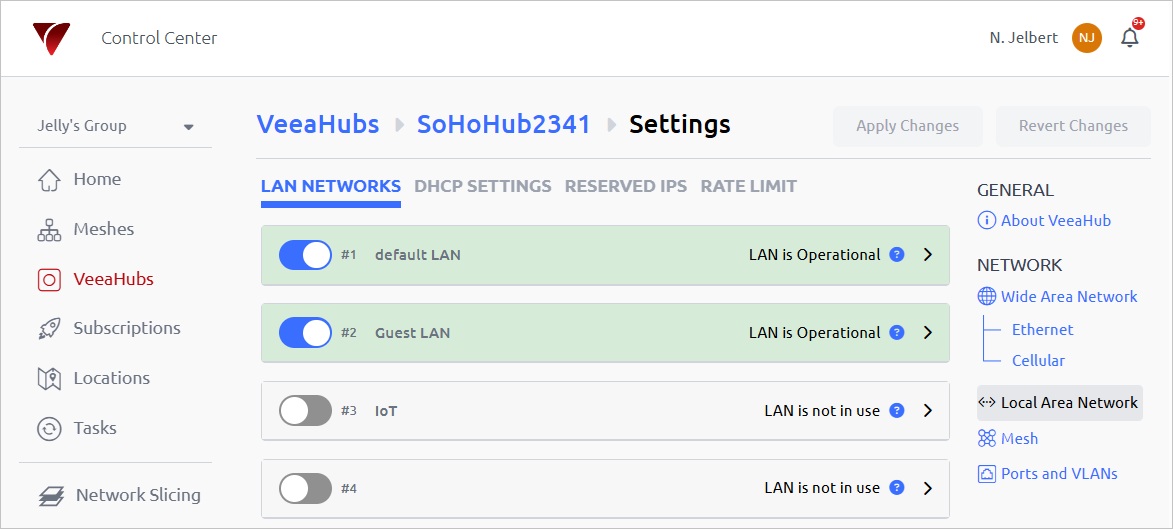The height and width of the screenshot is (529, 1173).
Task: Disable the Guest LAN toggle
Action: pos(305,333)
